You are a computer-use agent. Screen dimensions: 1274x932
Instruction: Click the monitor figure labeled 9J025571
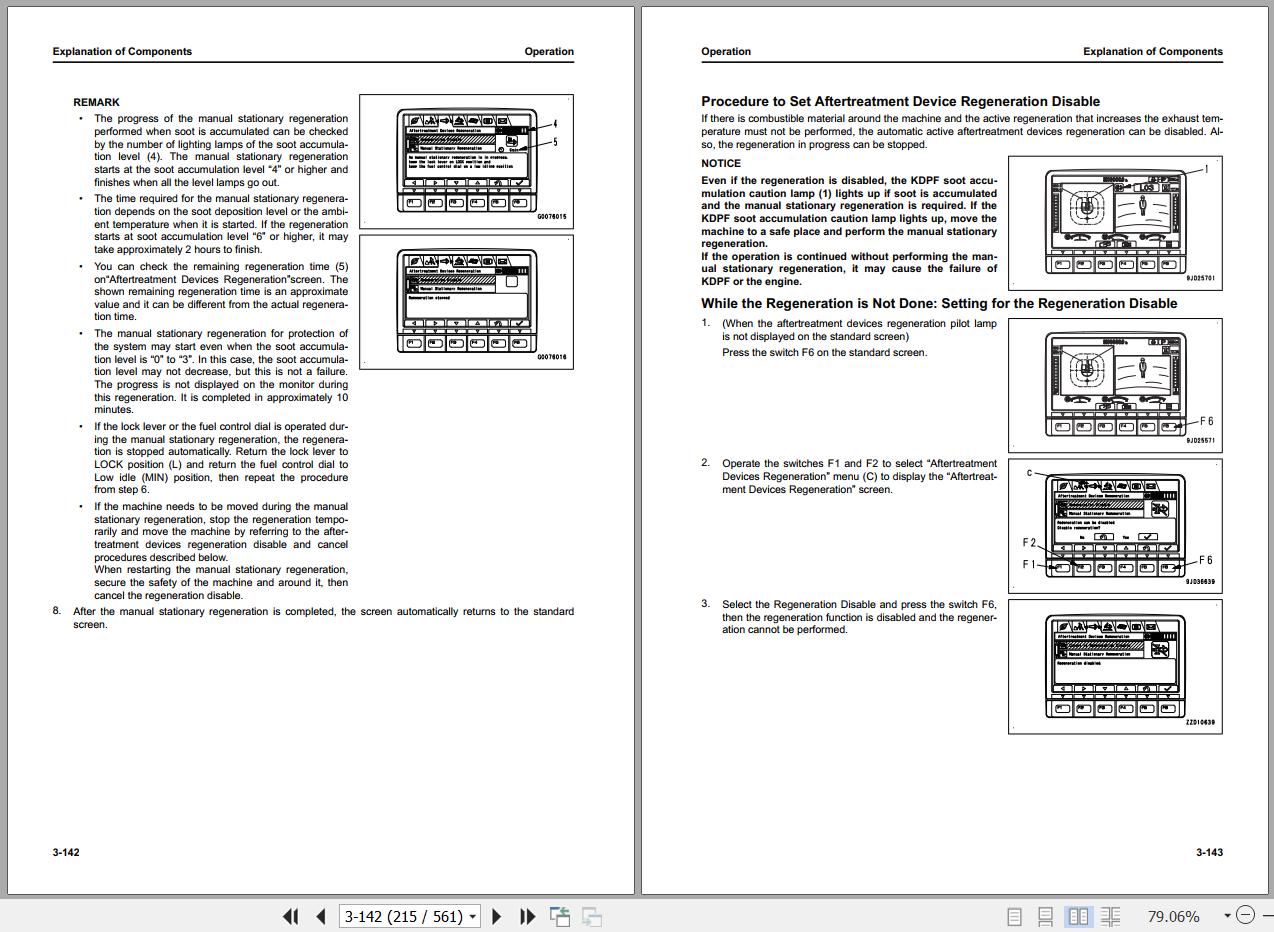[x=1115, y=384]
